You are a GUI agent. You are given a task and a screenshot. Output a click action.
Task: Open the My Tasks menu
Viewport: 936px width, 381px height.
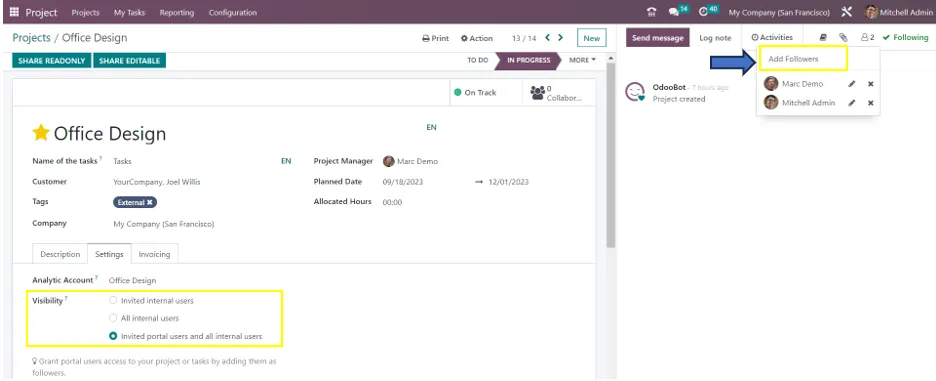130,13
